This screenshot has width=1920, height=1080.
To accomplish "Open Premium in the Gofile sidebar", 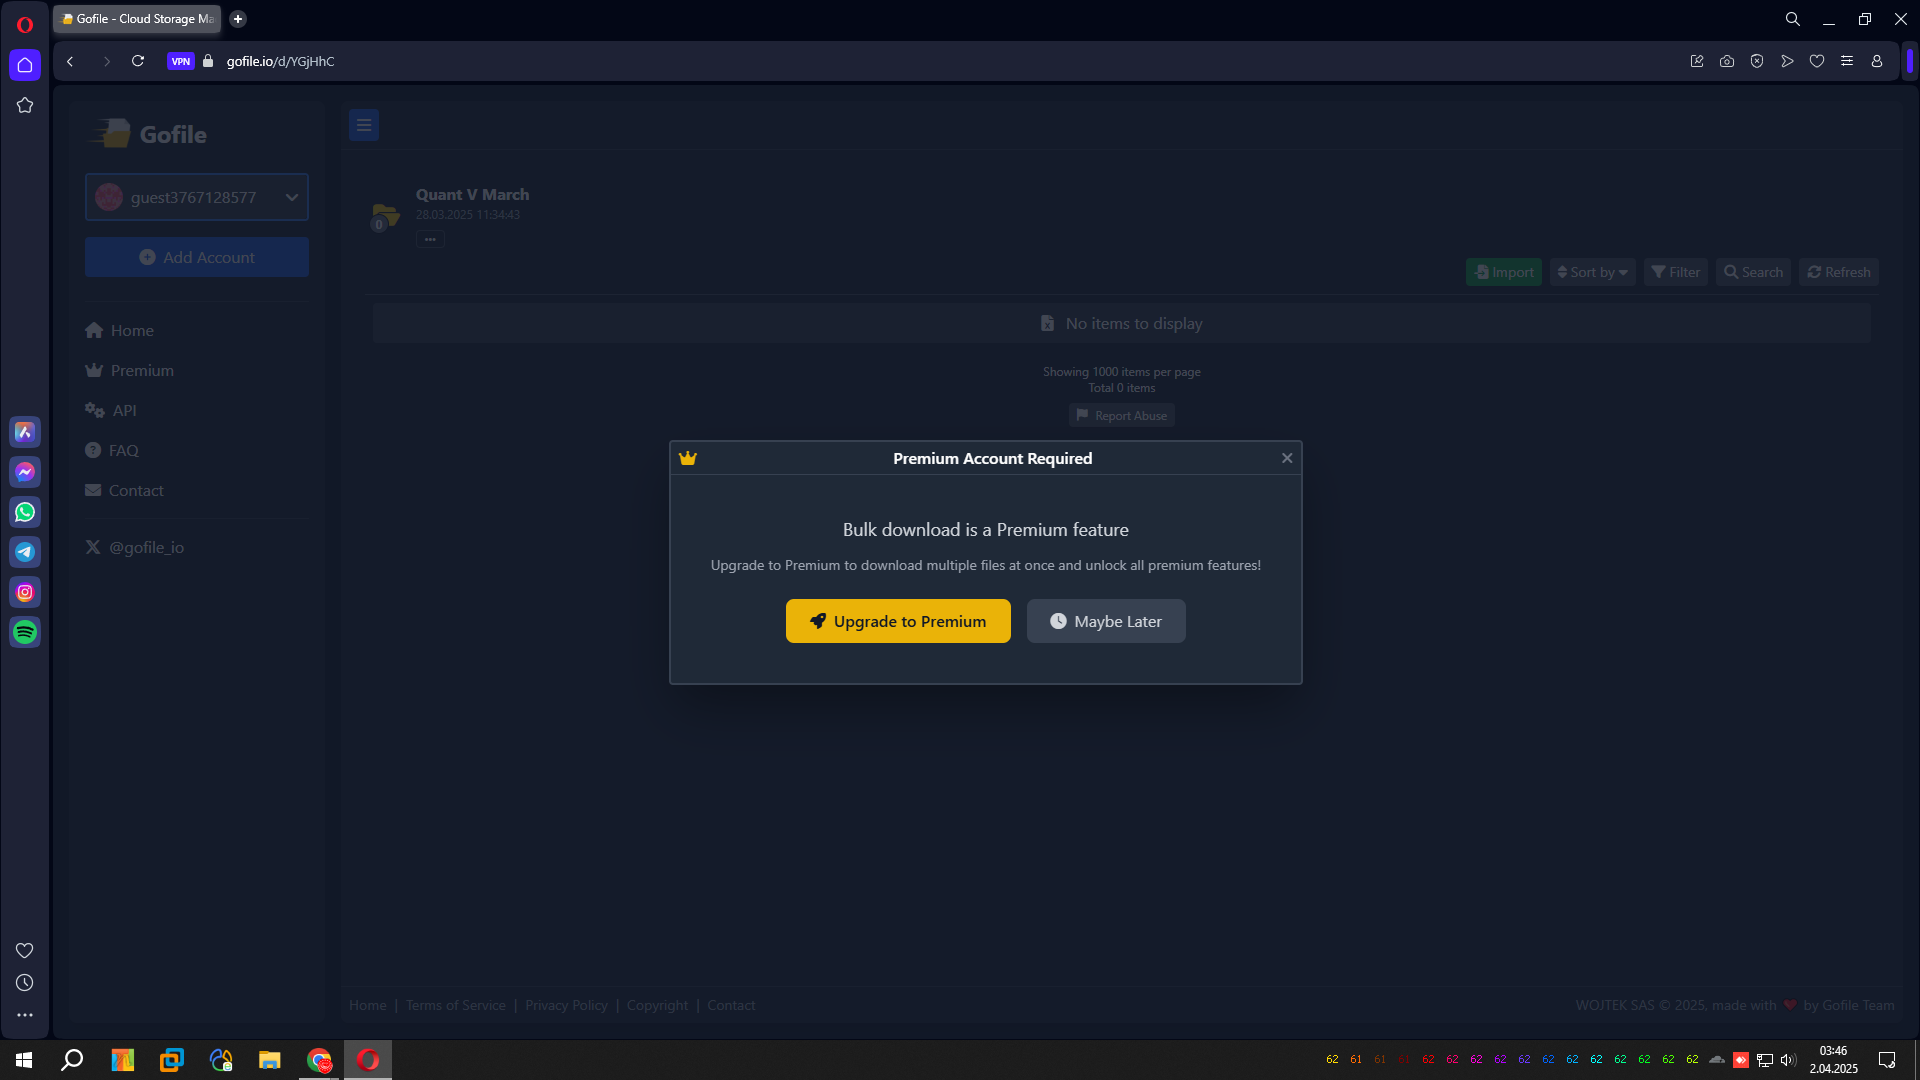I will pos(130,370).
